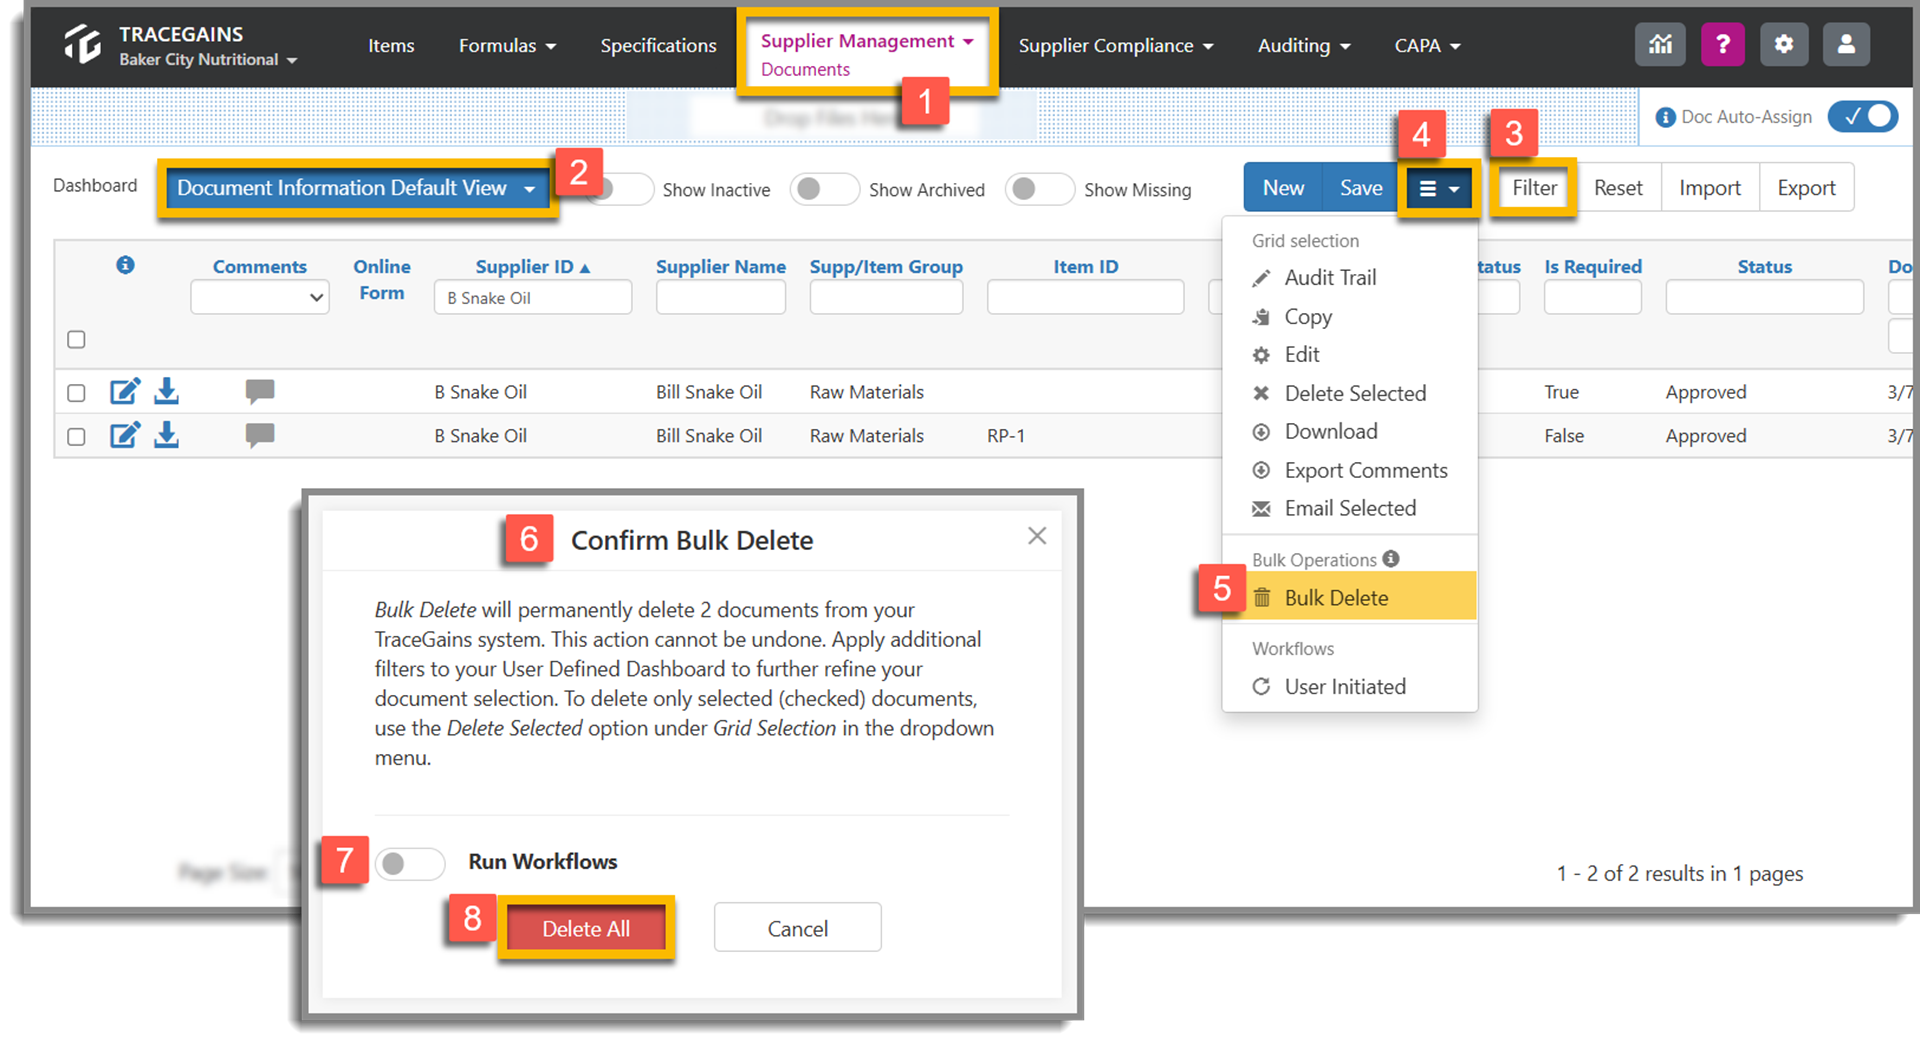Screen dimensions: 1920x1044
Task: Download the first B Snake Oil row document
Action: point(166,391)
